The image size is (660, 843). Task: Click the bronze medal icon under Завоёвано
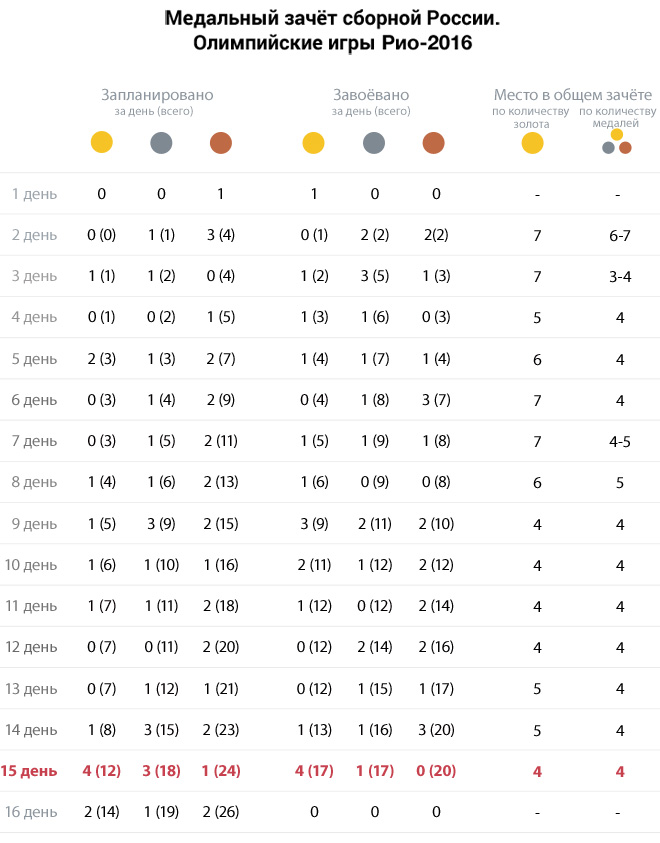point(433,143)
